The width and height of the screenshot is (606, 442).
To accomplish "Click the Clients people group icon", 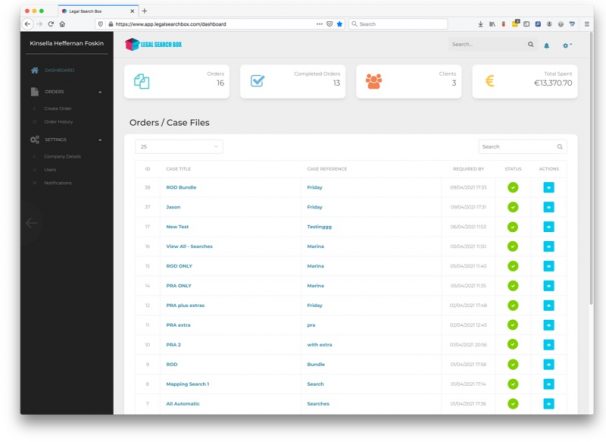I will click(x=374, y=81).
